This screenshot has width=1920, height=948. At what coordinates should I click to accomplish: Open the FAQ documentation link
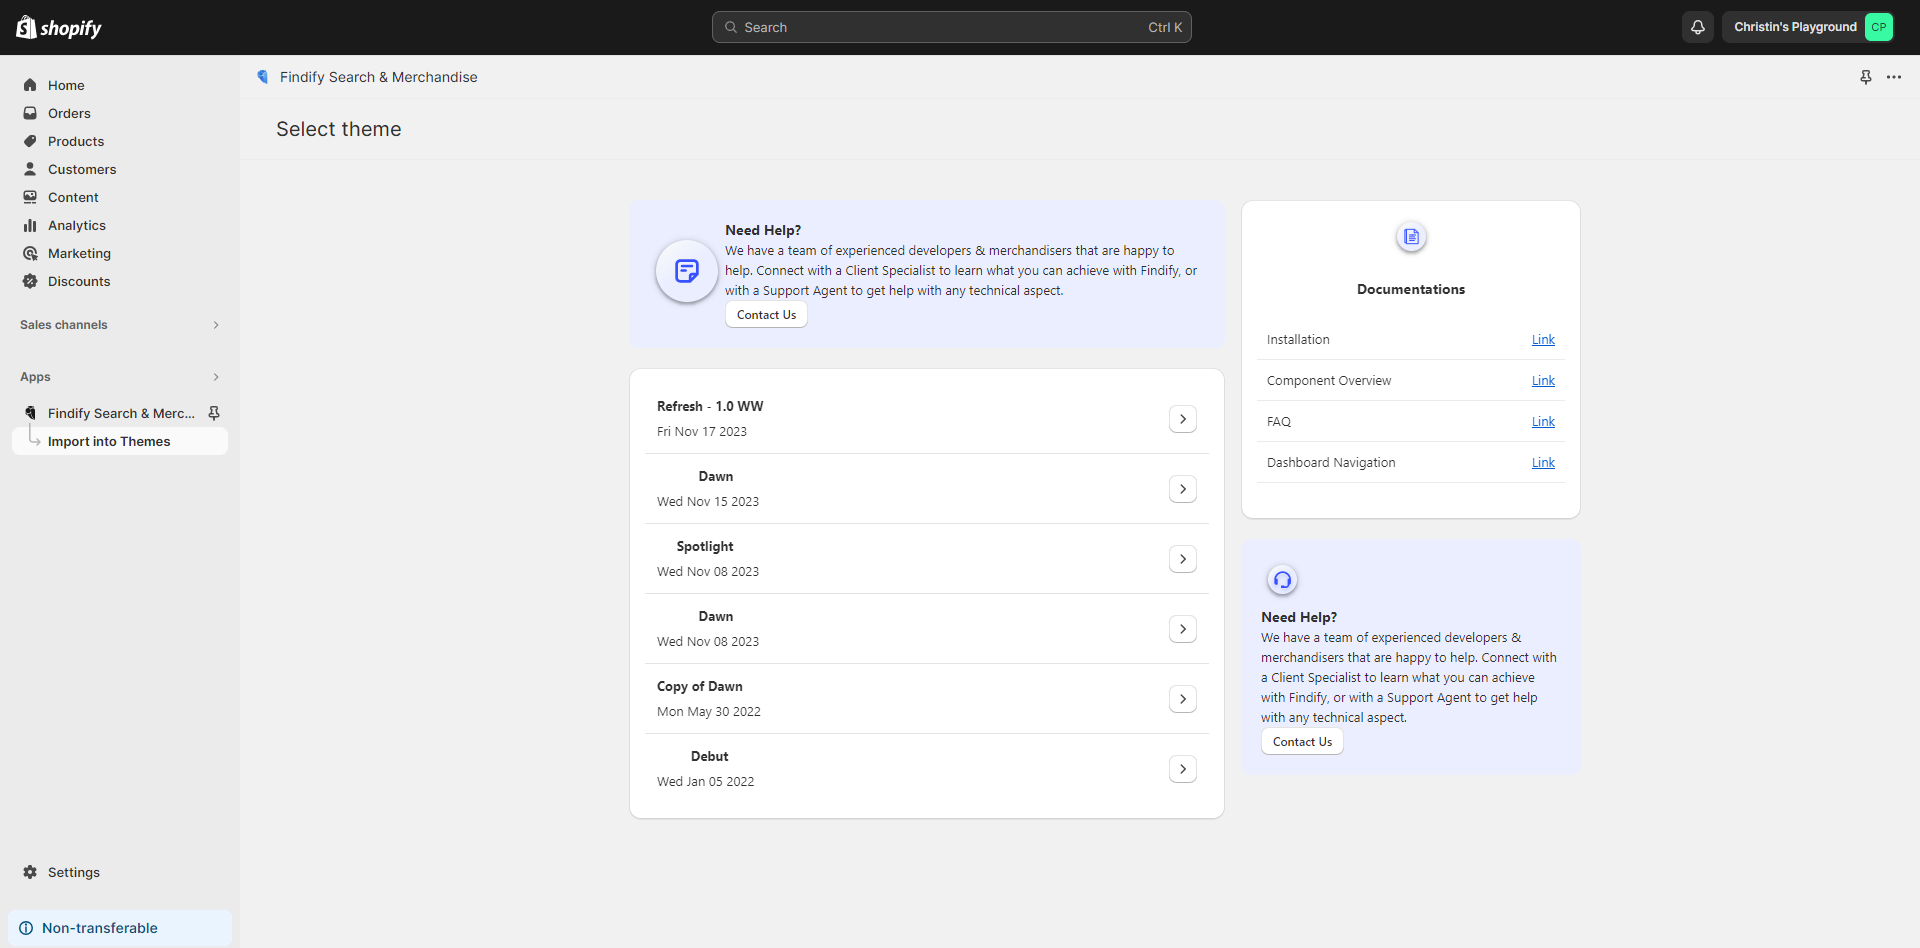click(x=1543, y=422)
